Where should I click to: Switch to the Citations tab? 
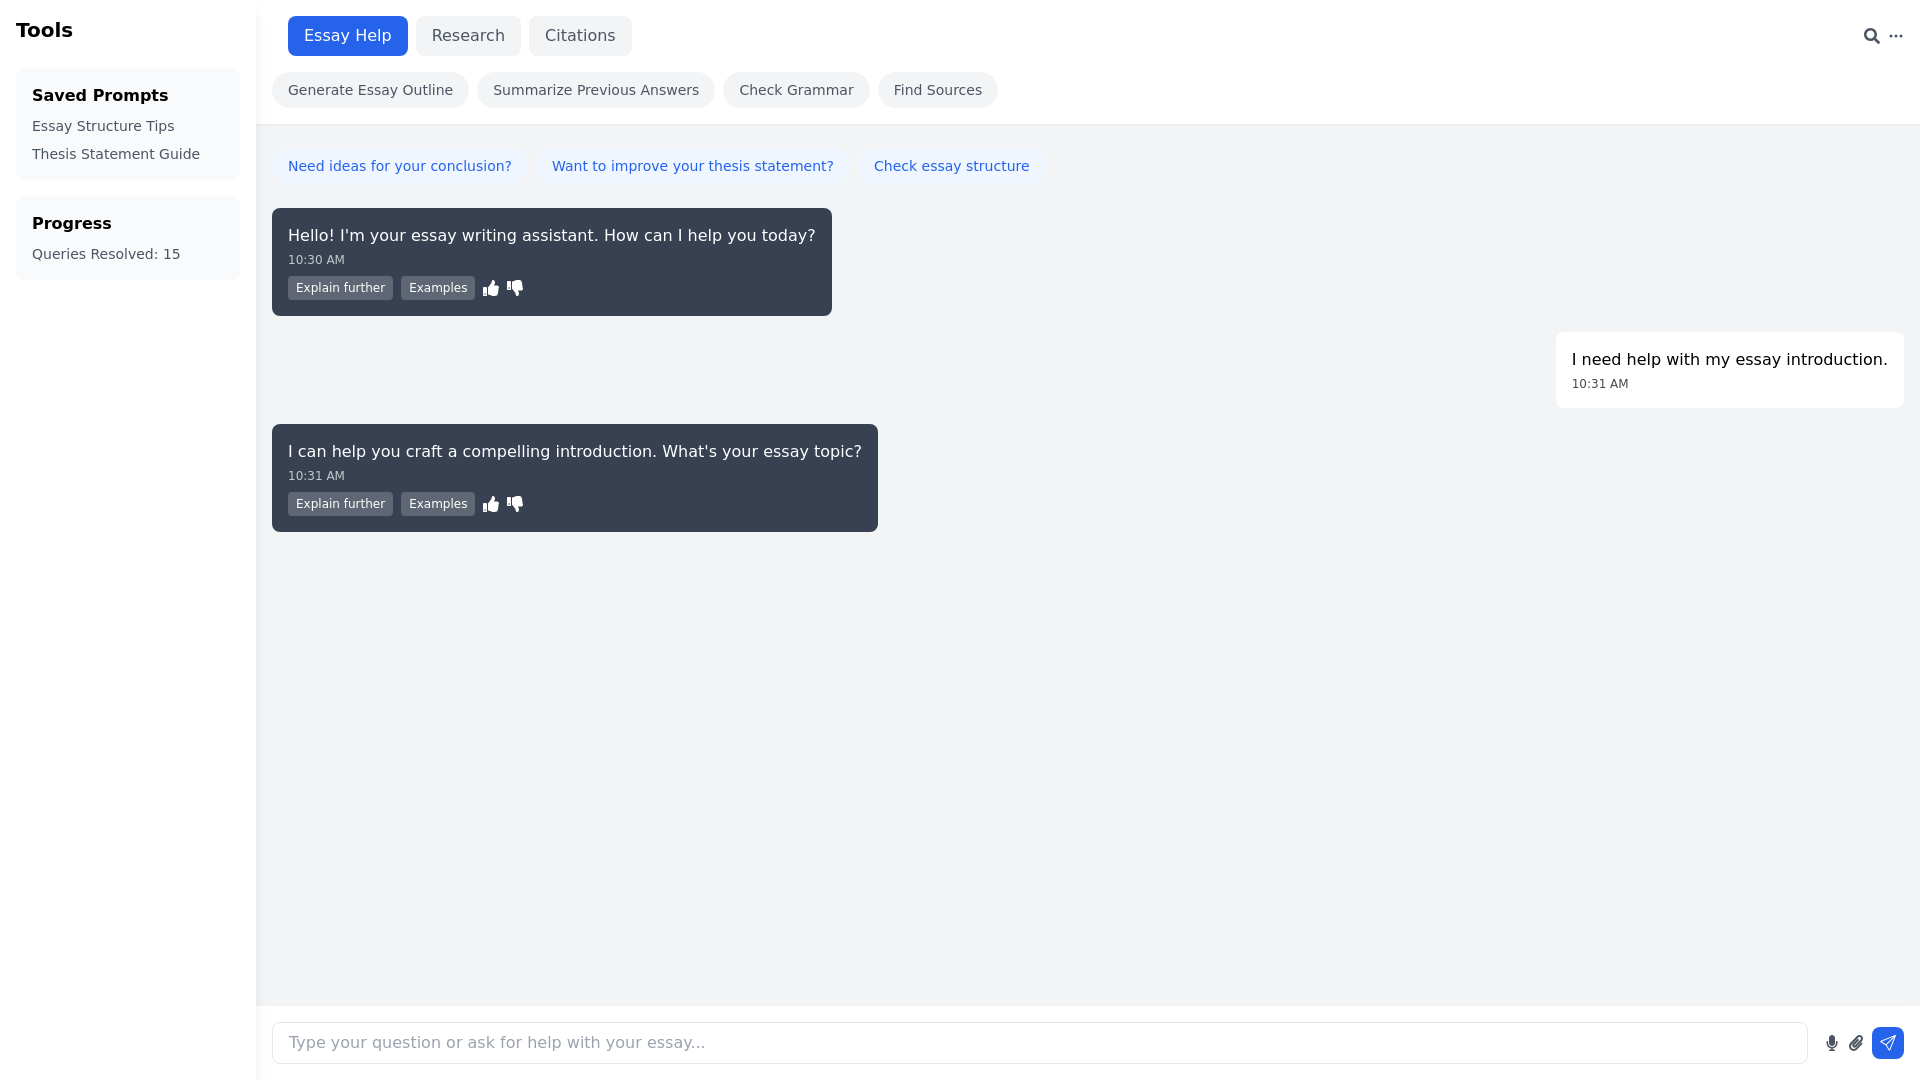pos(580,35)
